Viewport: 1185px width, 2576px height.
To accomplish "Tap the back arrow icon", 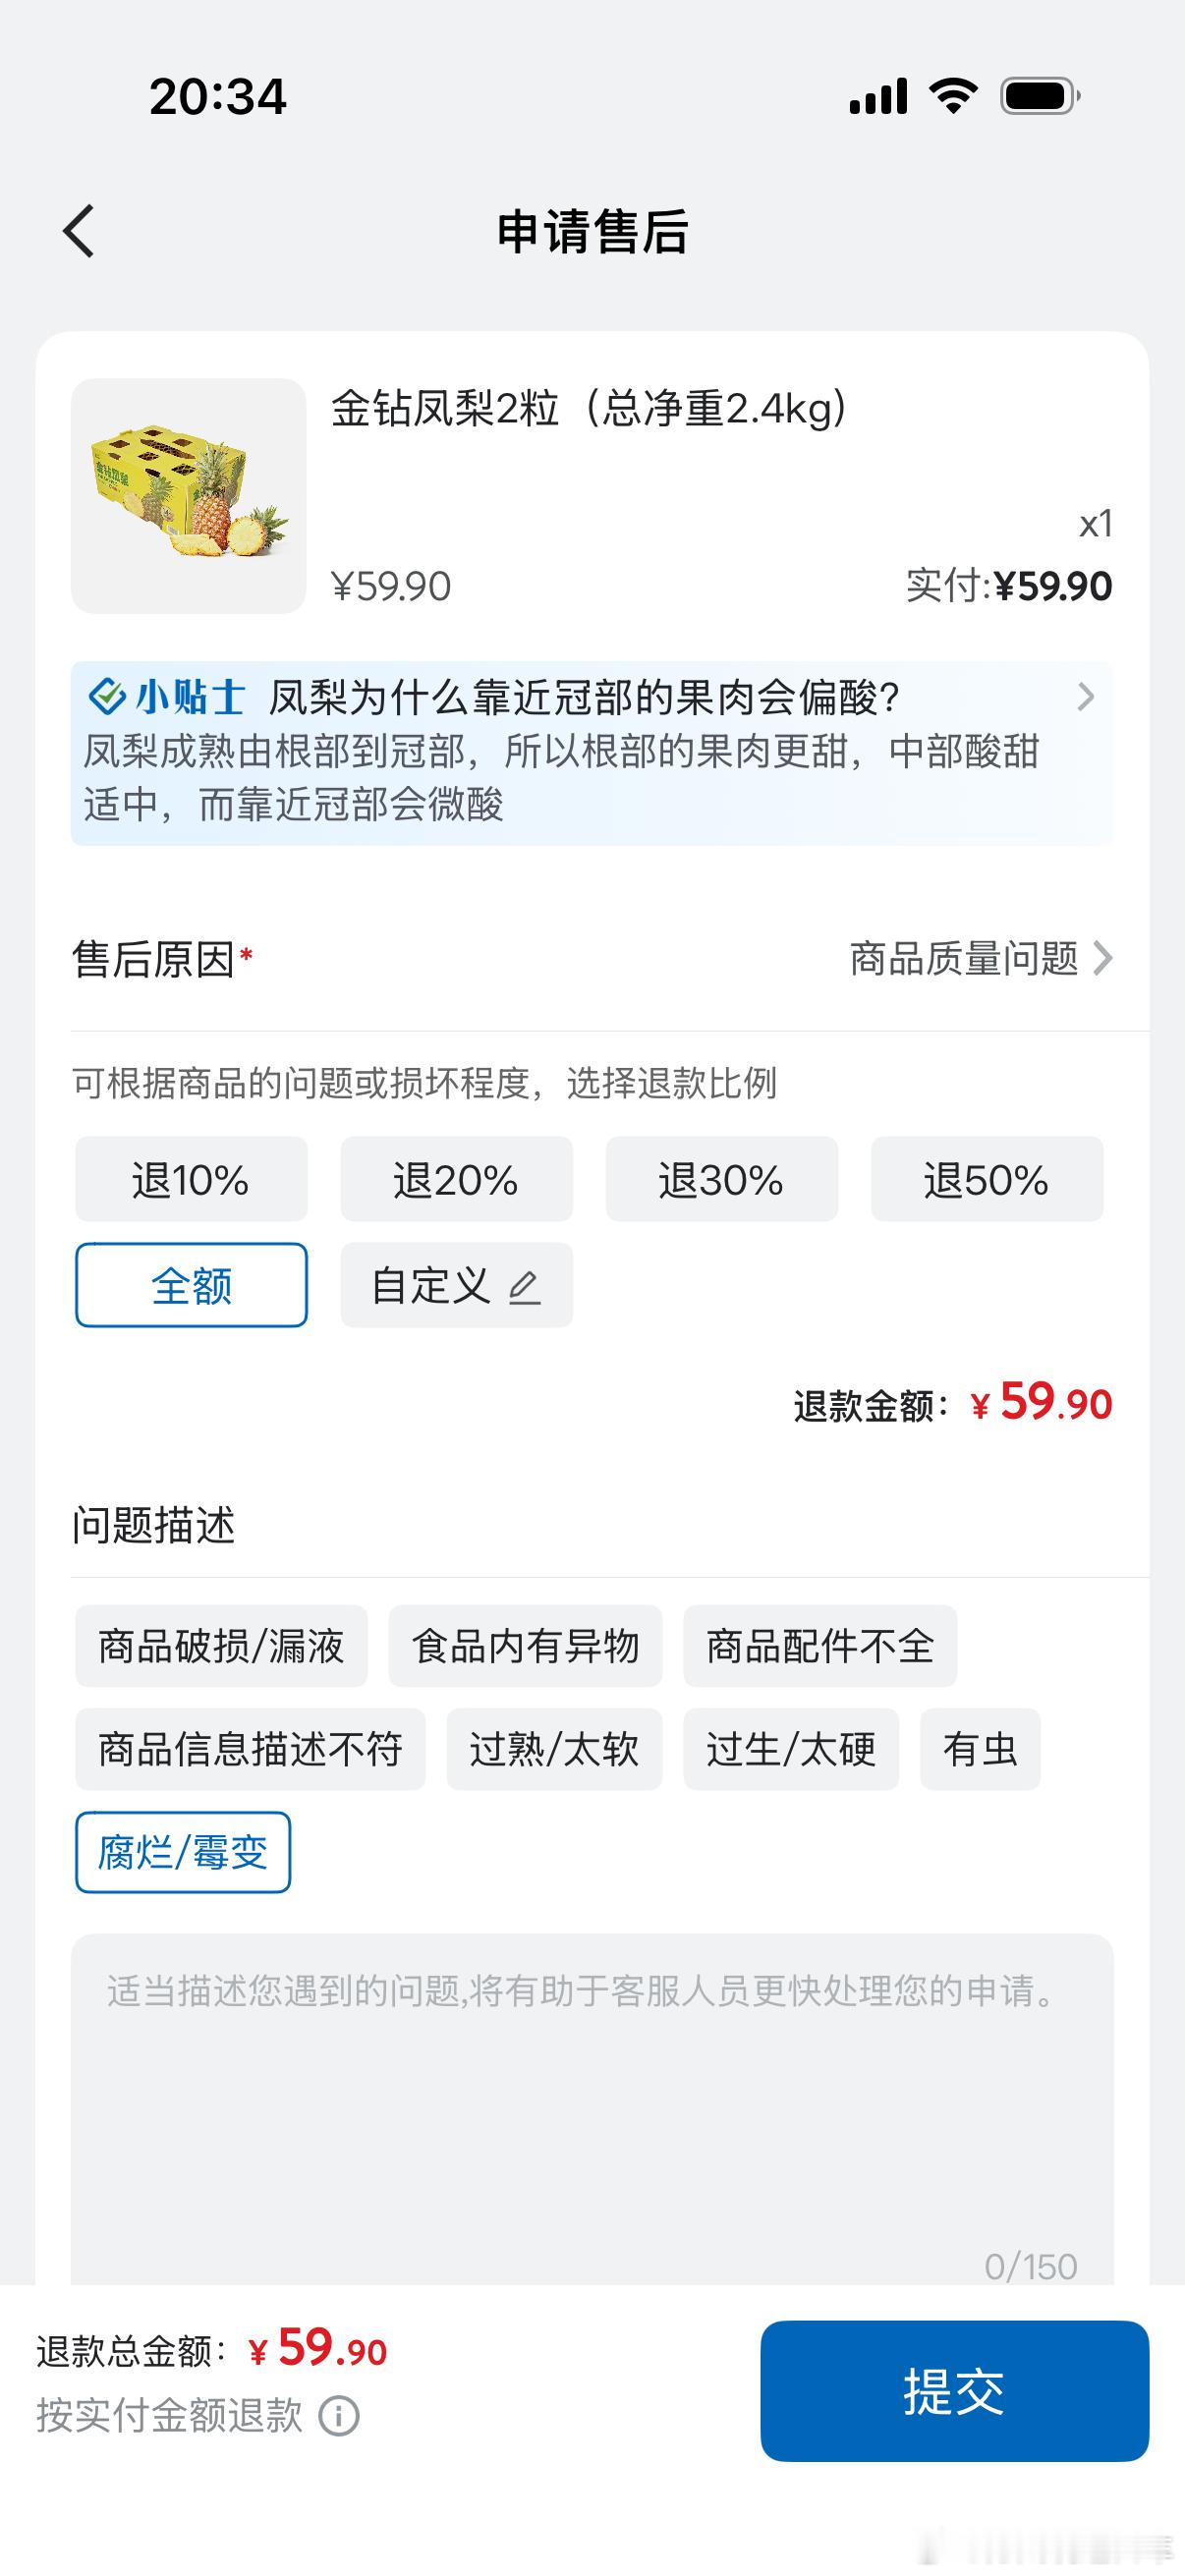I will click(79, 231).
